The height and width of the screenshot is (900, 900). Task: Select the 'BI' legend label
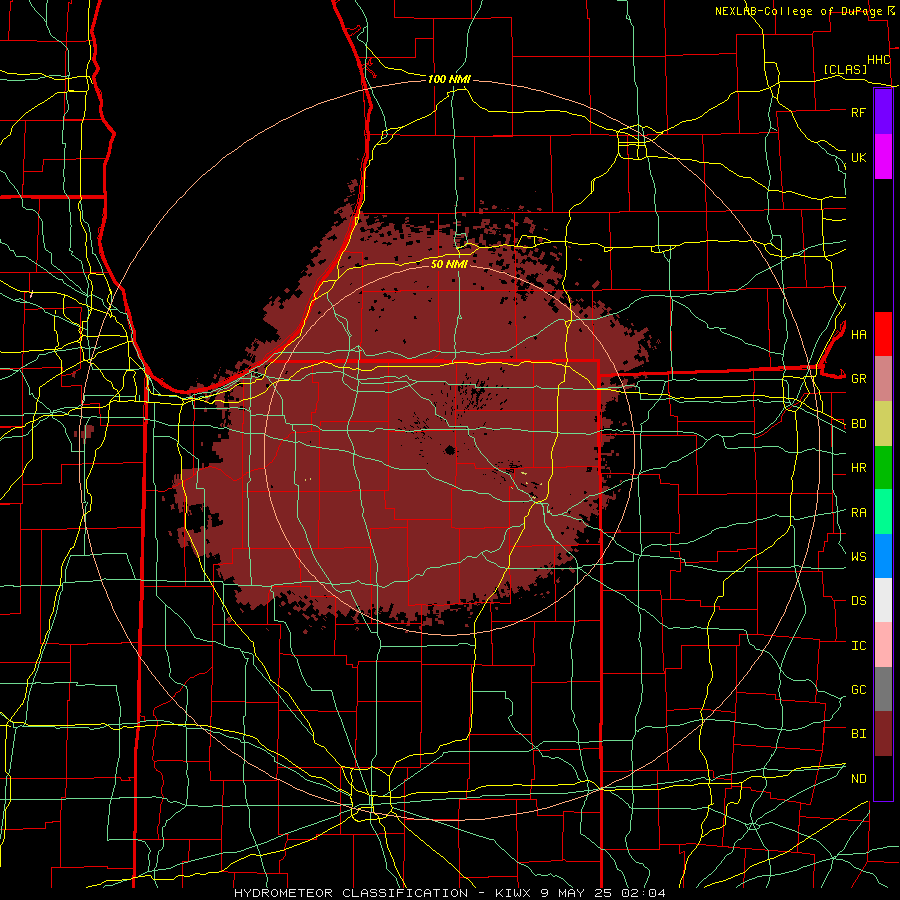[858, 734]
